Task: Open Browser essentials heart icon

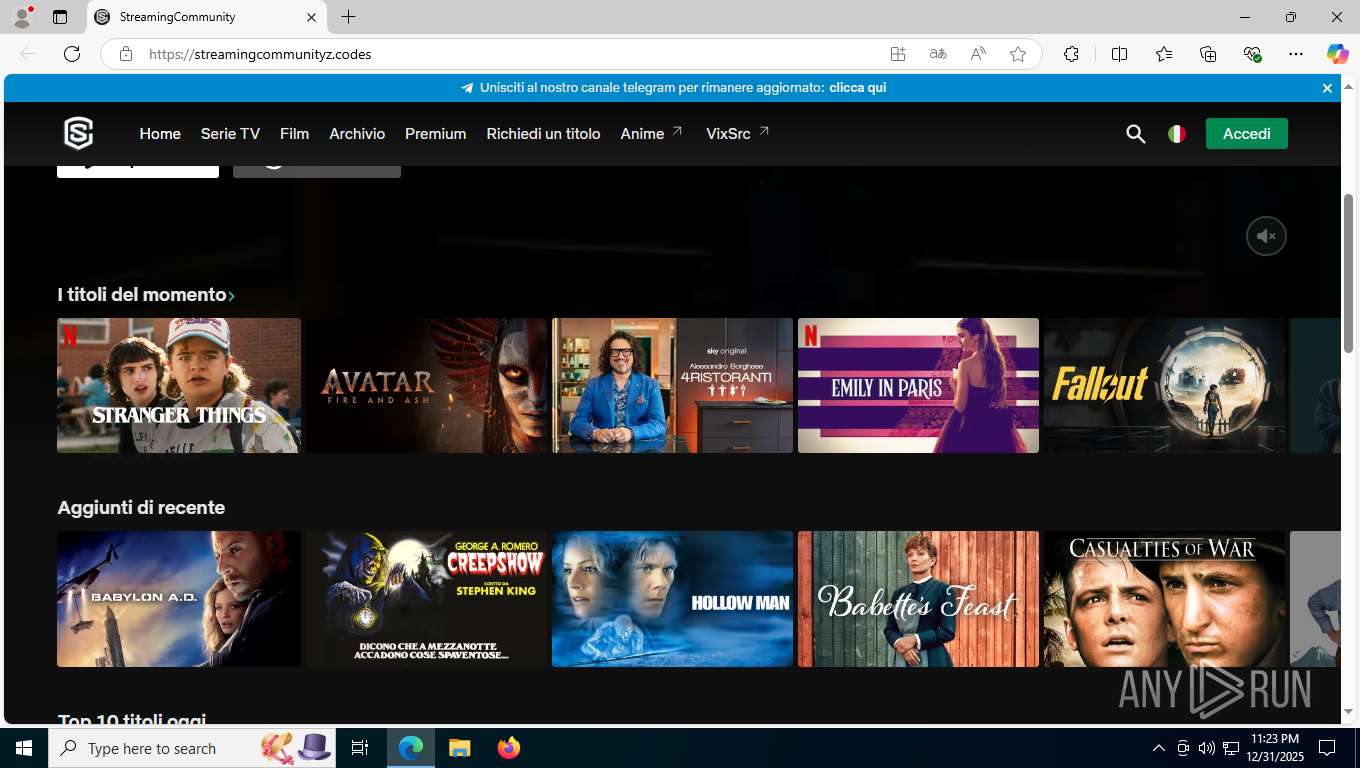Action: [x=1252, y=54]
